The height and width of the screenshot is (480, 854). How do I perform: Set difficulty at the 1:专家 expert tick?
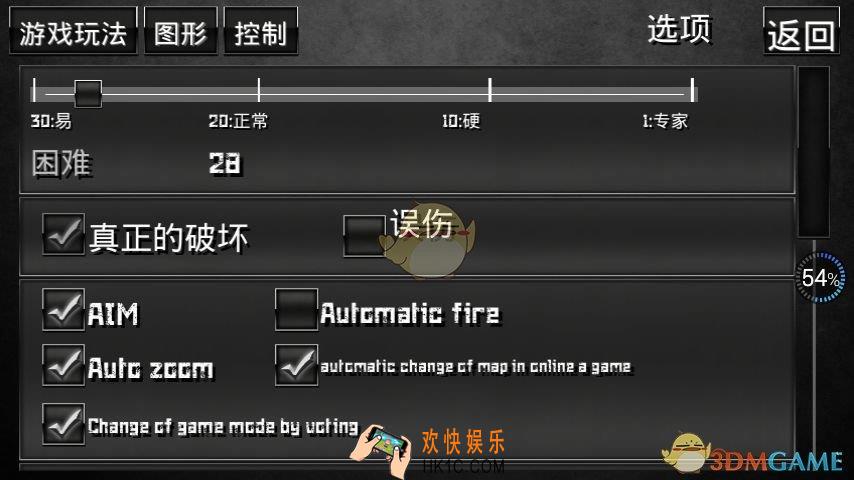pos(692,90)
